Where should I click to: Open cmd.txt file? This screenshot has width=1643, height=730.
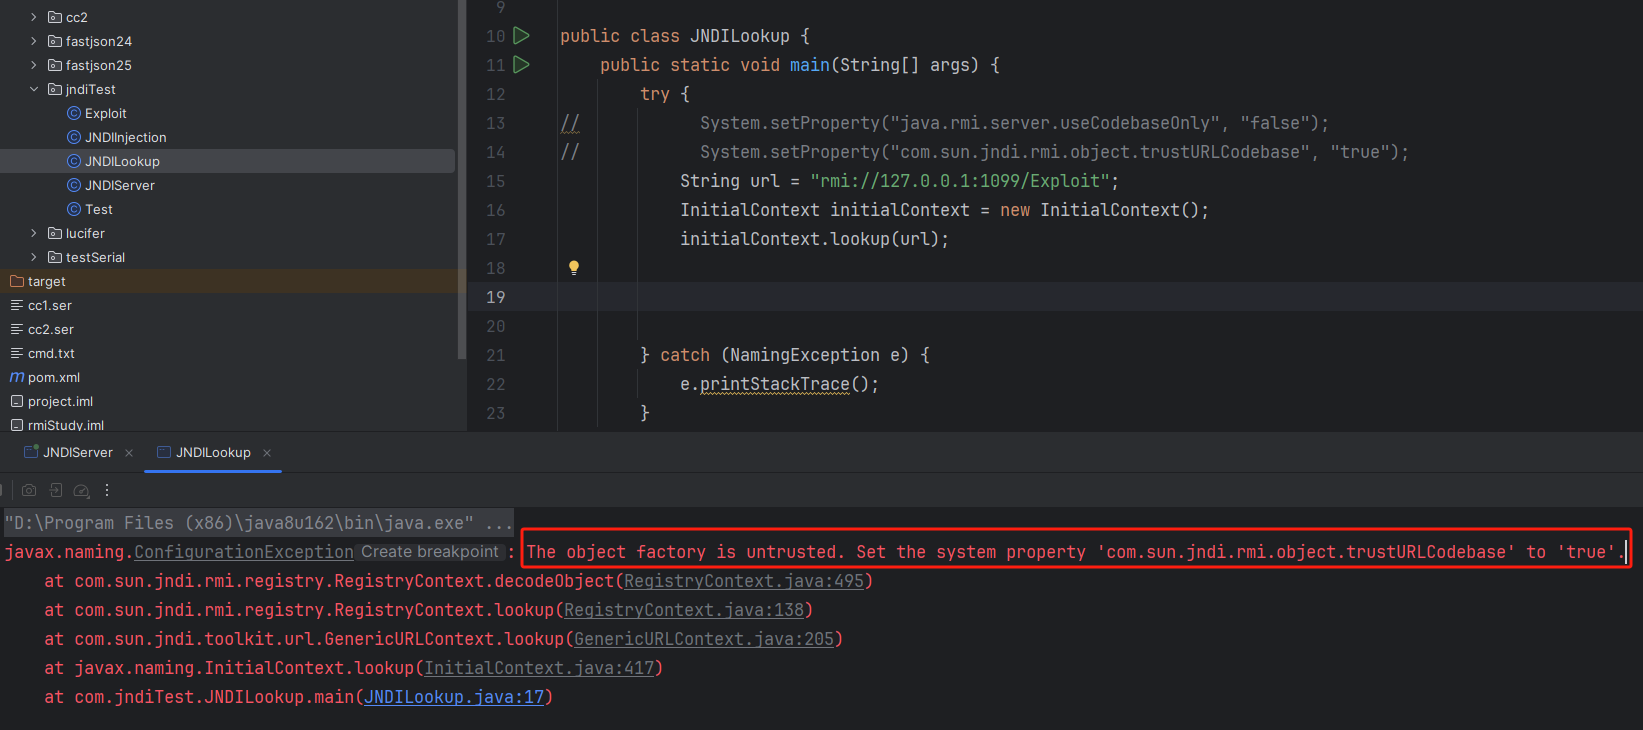click(x=51, y=353)
